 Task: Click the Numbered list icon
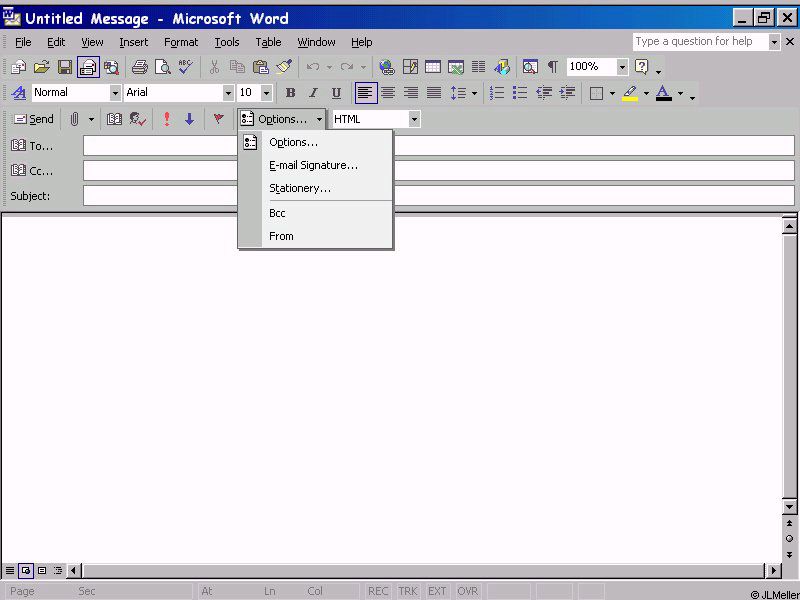click(x=497, y=93)
